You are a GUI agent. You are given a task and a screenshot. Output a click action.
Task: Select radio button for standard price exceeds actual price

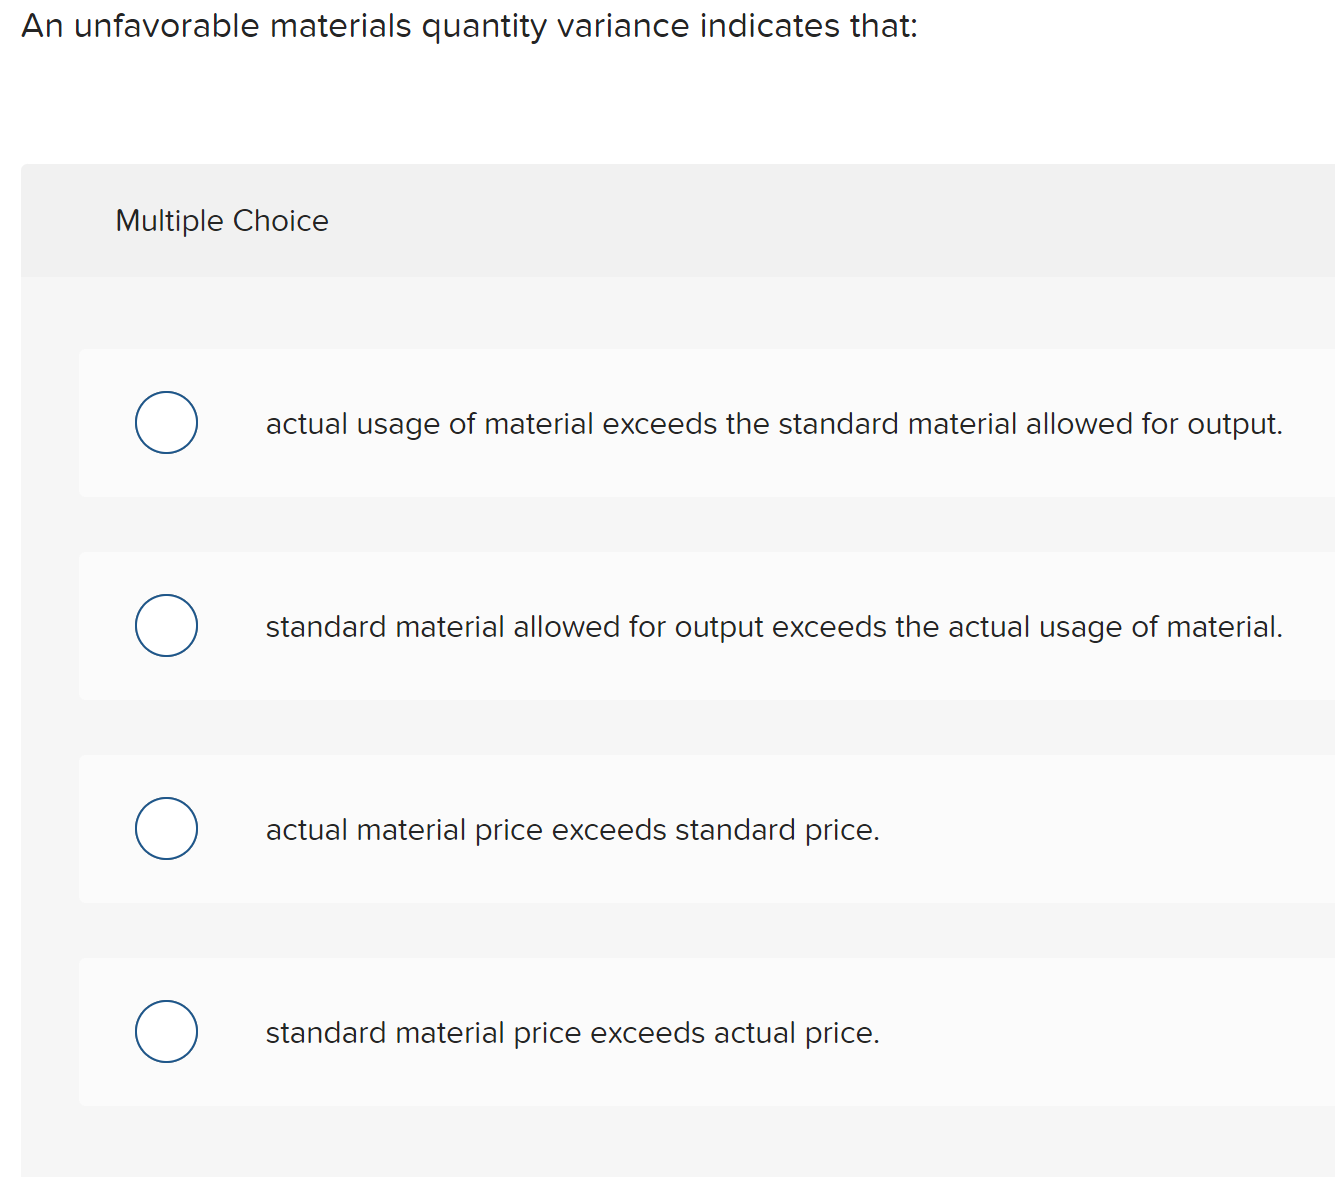tap(166, 1032)
